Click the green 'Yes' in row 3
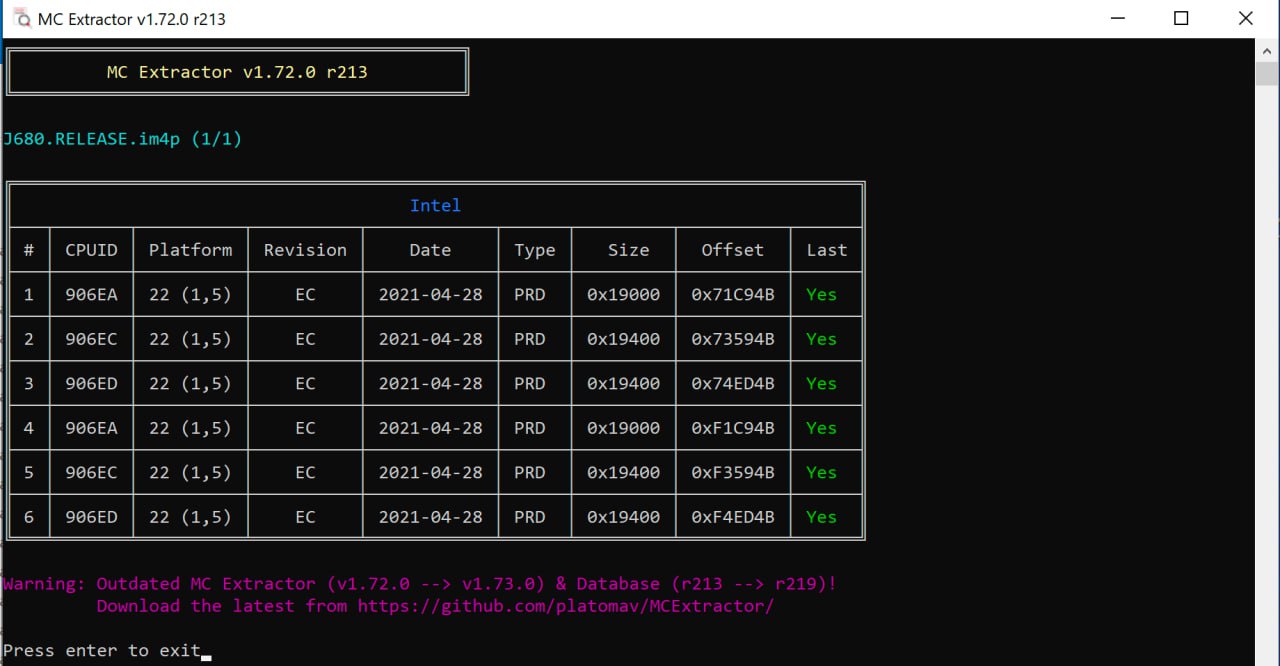This screenshot has width=1280, height=666. click(x=821, y=384)
